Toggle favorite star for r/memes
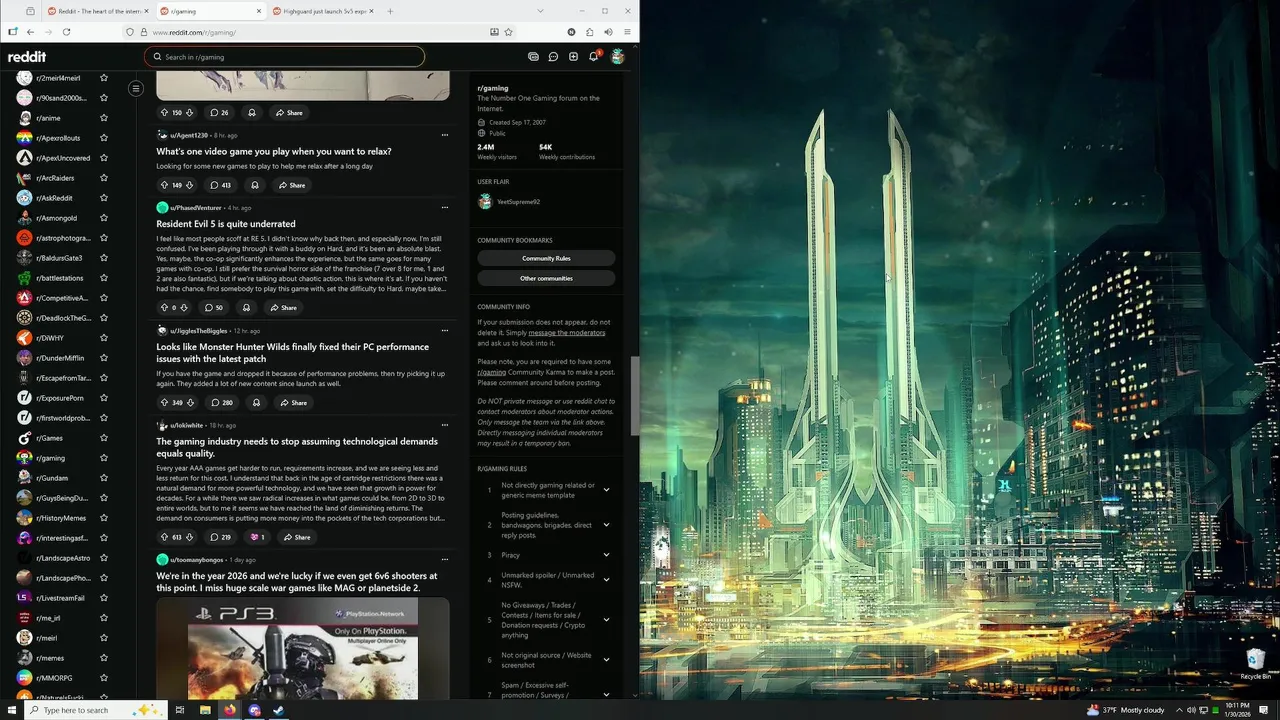 point(103,658)
